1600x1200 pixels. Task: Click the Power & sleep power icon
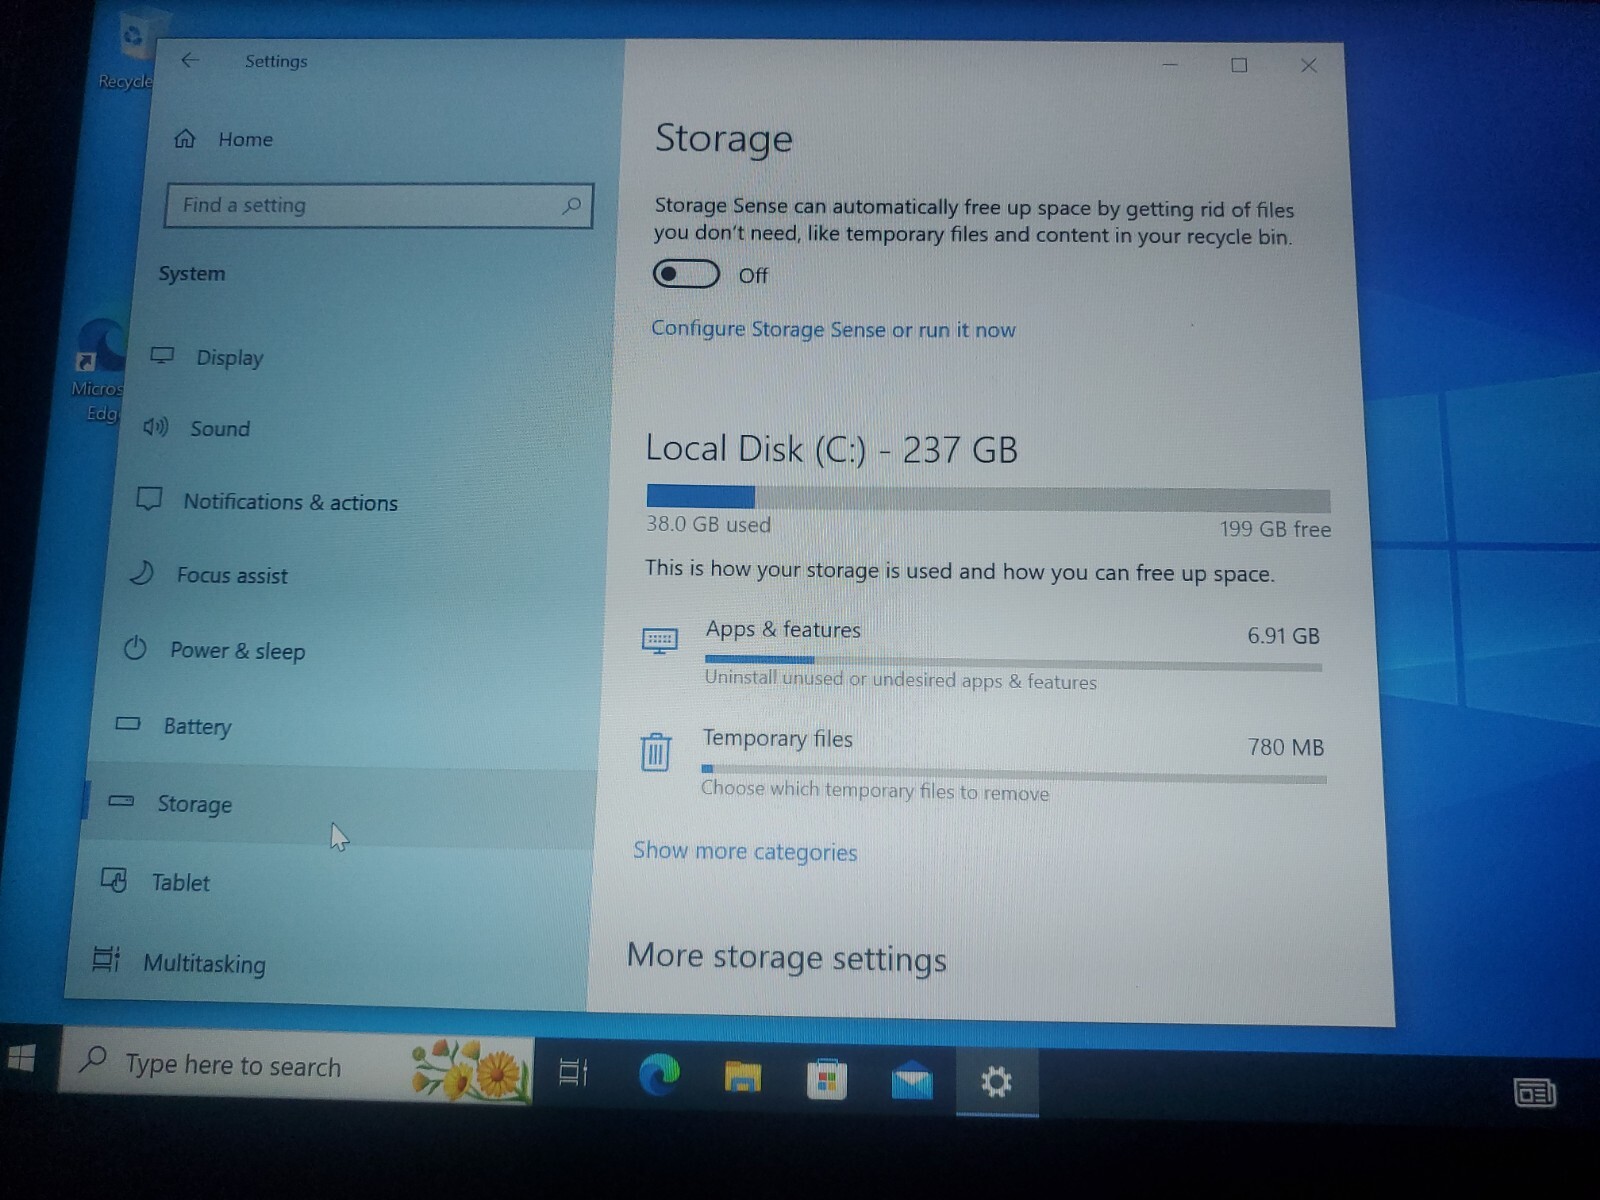click(x=135, y=648)
